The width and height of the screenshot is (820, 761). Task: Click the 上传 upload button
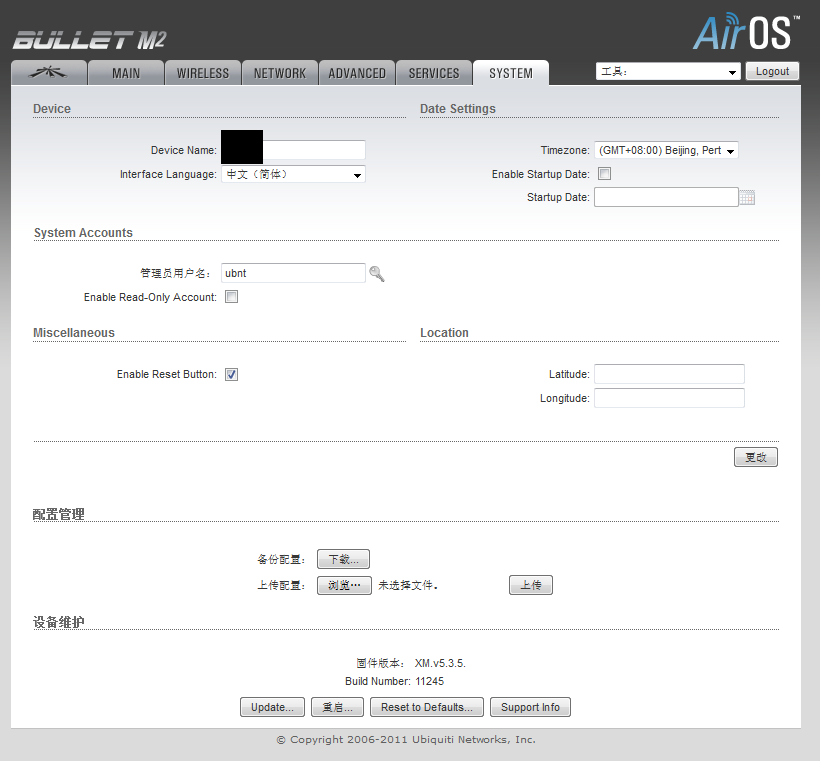coord(531,585)
